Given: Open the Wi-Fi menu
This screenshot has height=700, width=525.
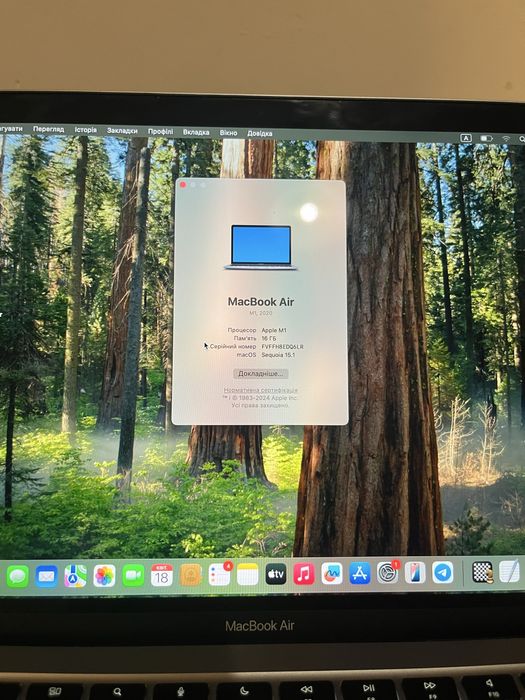Looking at the screenshot, I should [506, 139].
